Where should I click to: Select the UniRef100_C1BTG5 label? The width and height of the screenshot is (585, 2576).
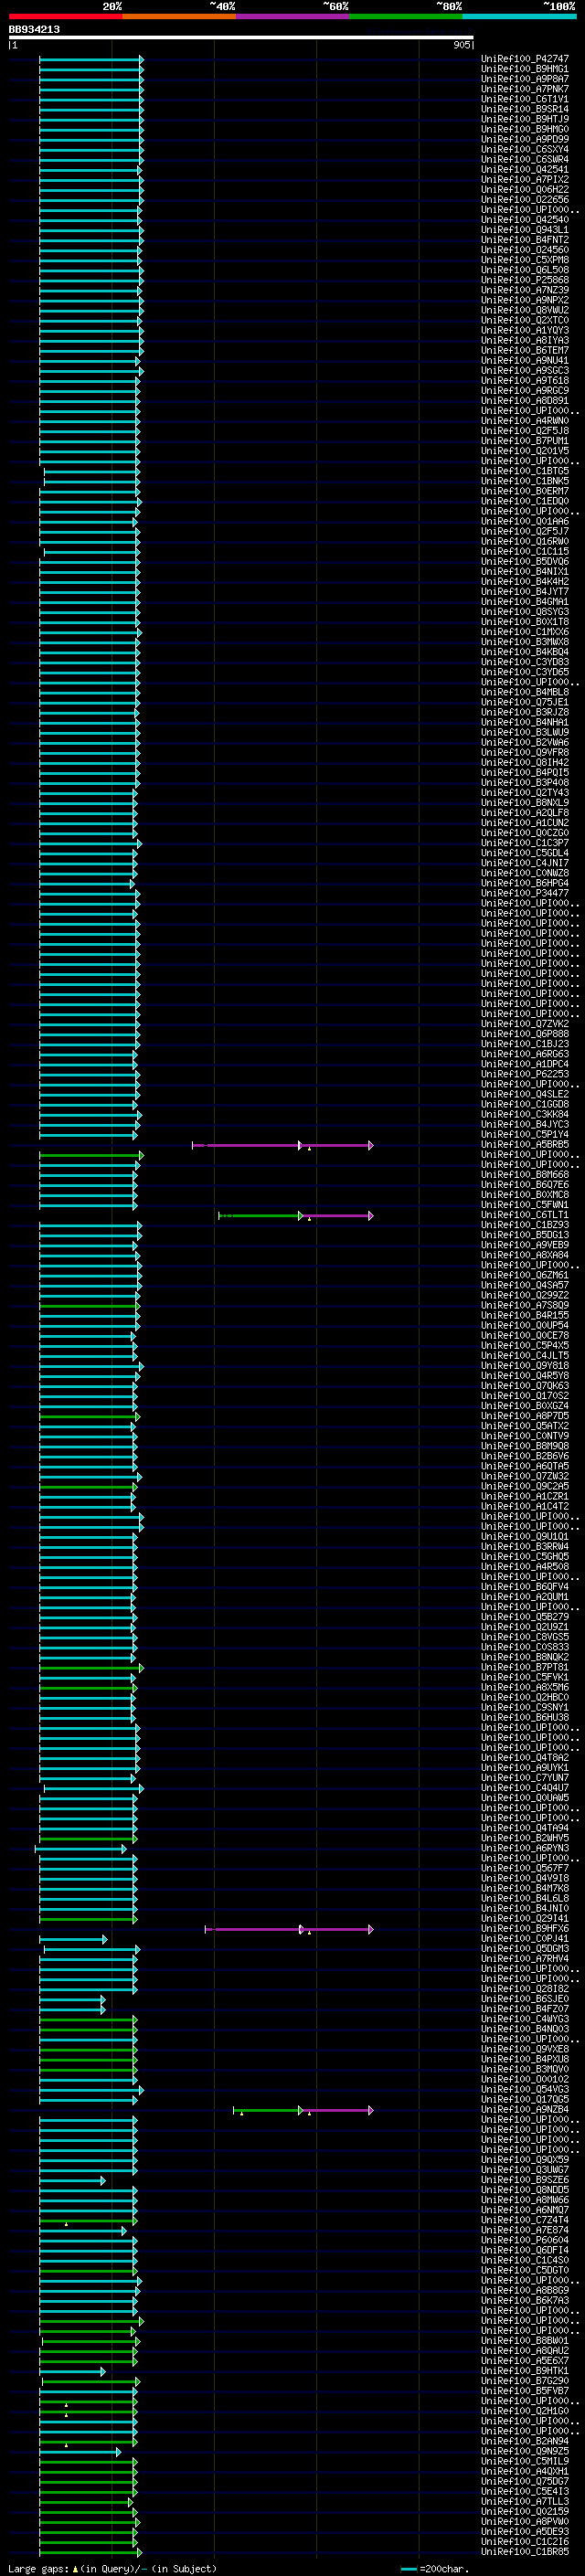(525, 471)
